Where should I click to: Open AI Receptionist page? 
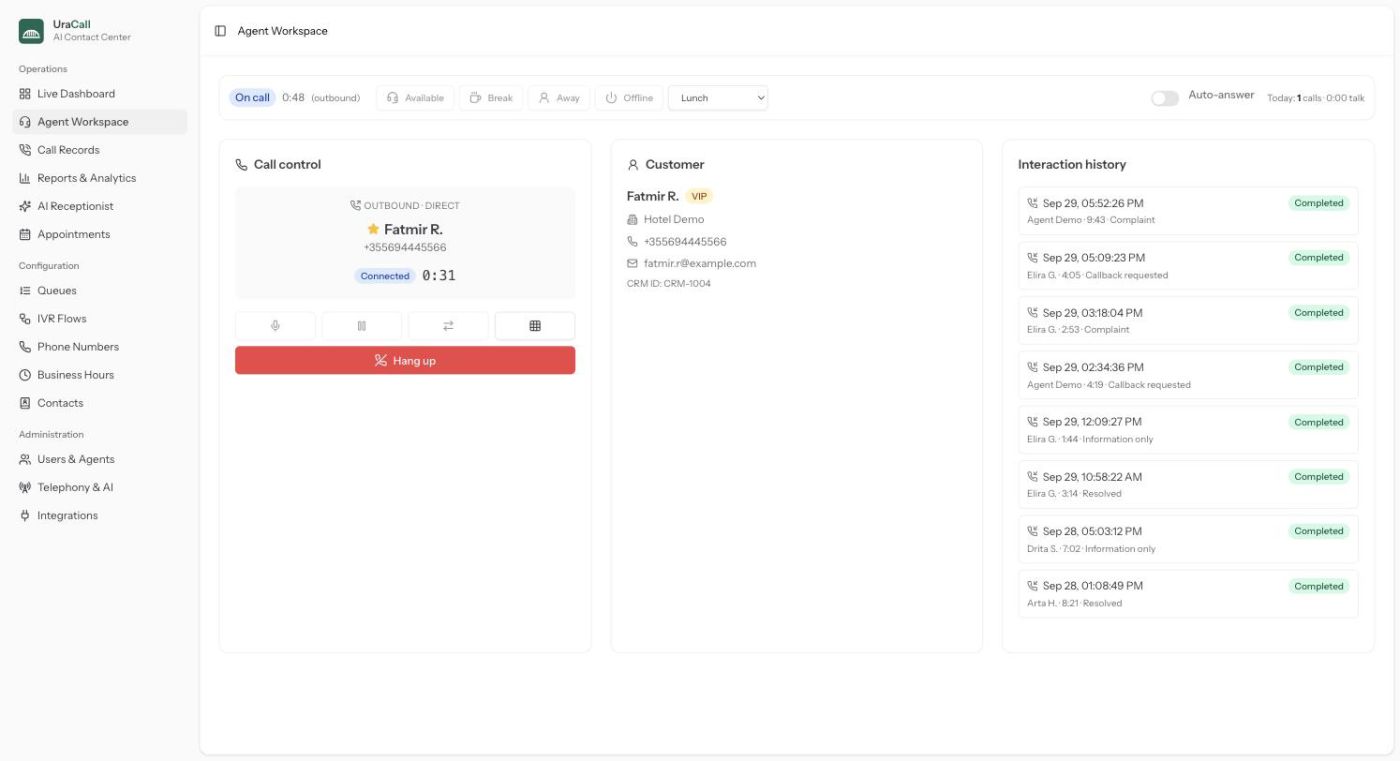tap(99, 206)
